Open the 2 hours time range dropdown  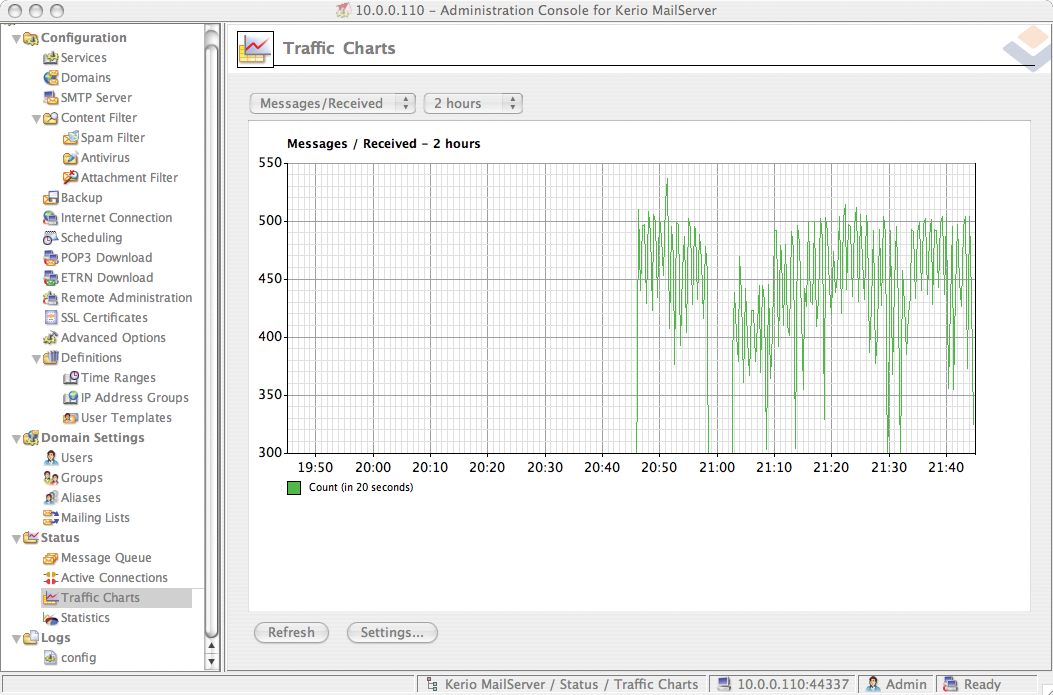click(x=473, y=103)
